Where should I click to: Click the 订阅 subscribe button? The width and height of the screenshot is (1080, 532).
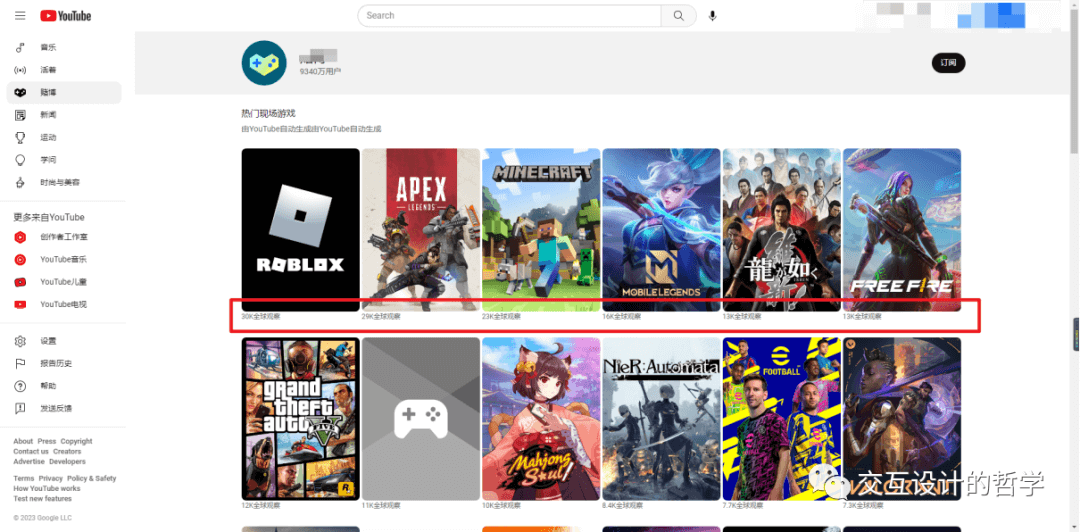(x=948, y=63)
